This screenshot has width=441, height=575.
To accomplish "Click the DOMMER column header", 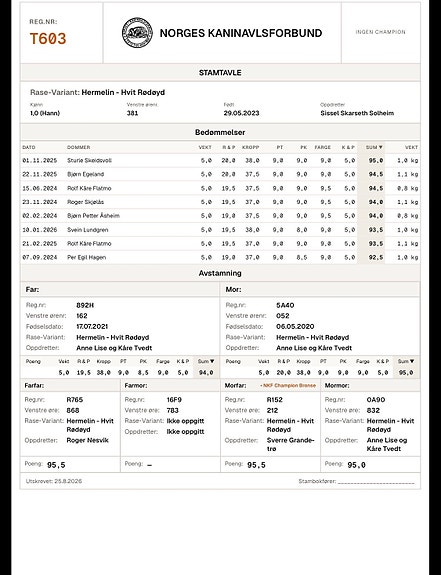I will [x=78, y=147].
